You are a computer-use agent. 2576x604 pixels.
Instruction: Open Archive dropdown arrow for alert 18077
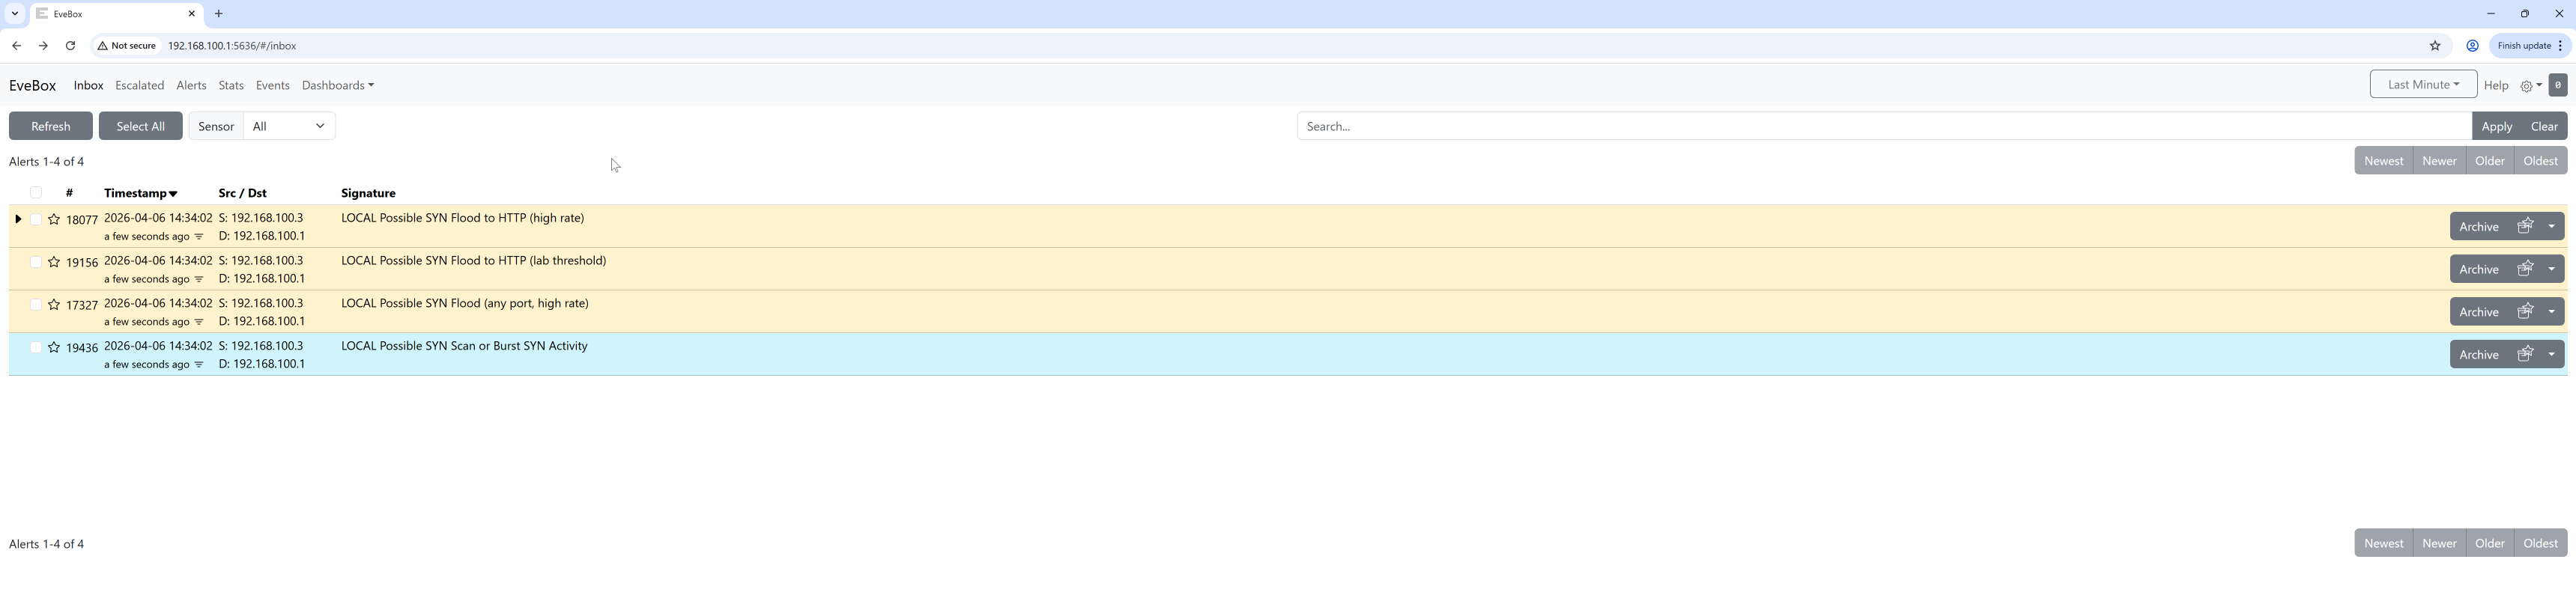2552,226
